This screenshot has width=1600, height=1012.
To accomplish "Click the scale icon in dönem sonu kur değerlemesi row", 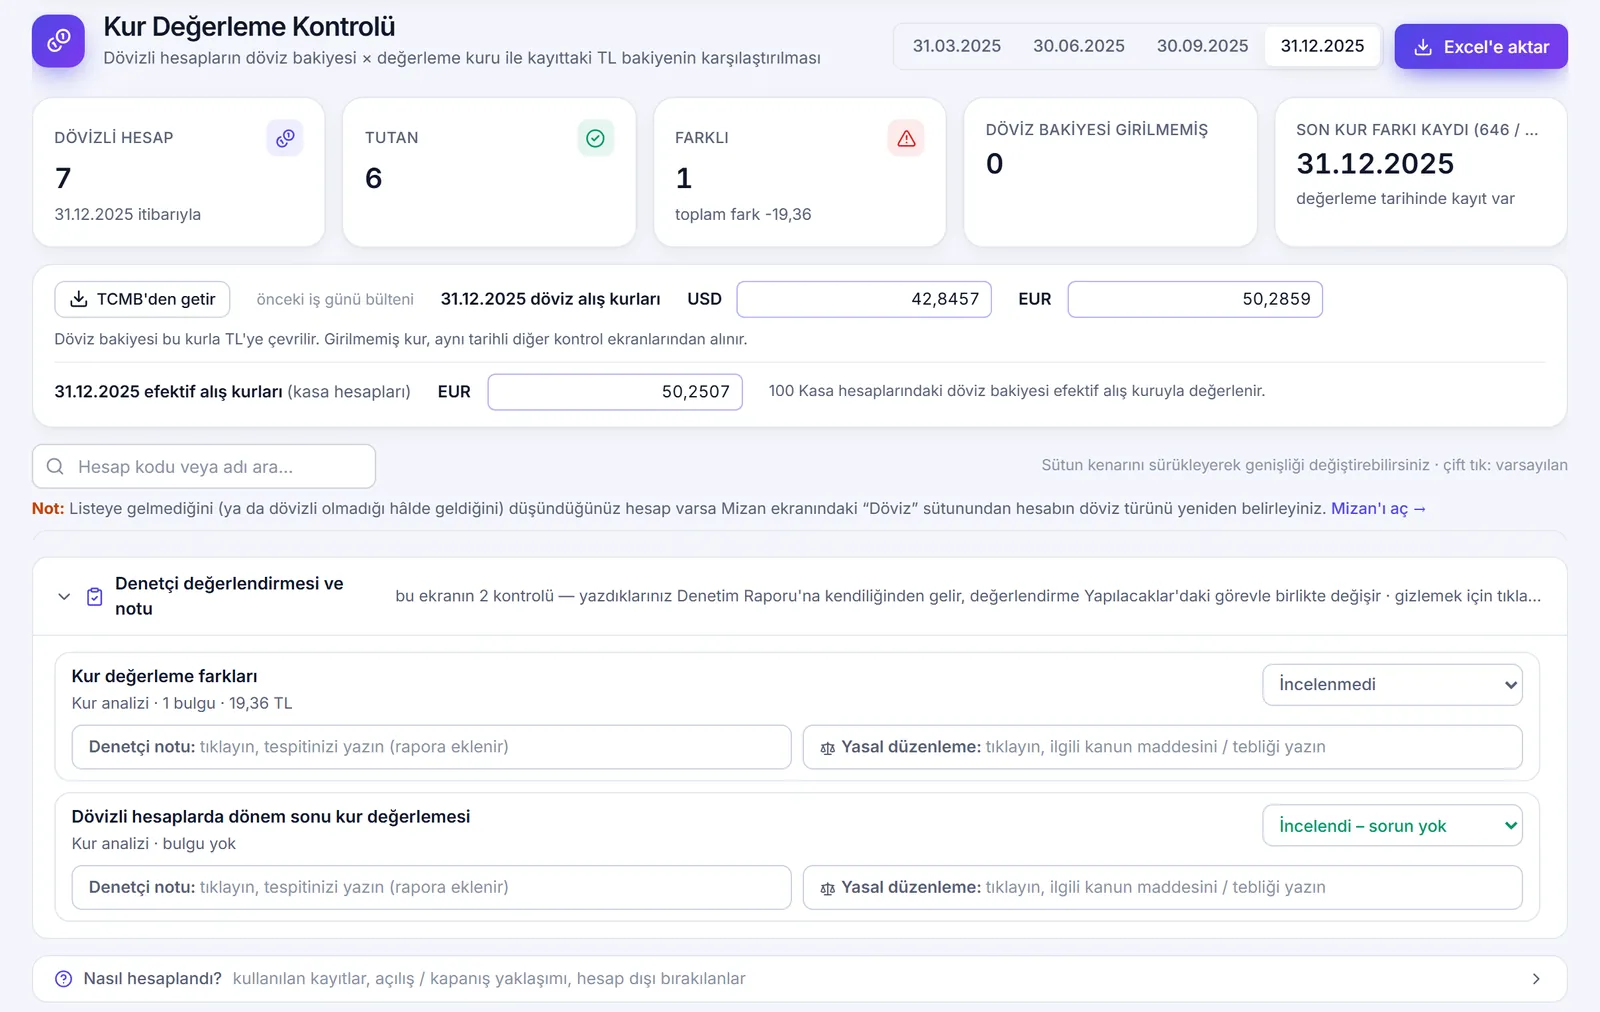I will point(827,888).
